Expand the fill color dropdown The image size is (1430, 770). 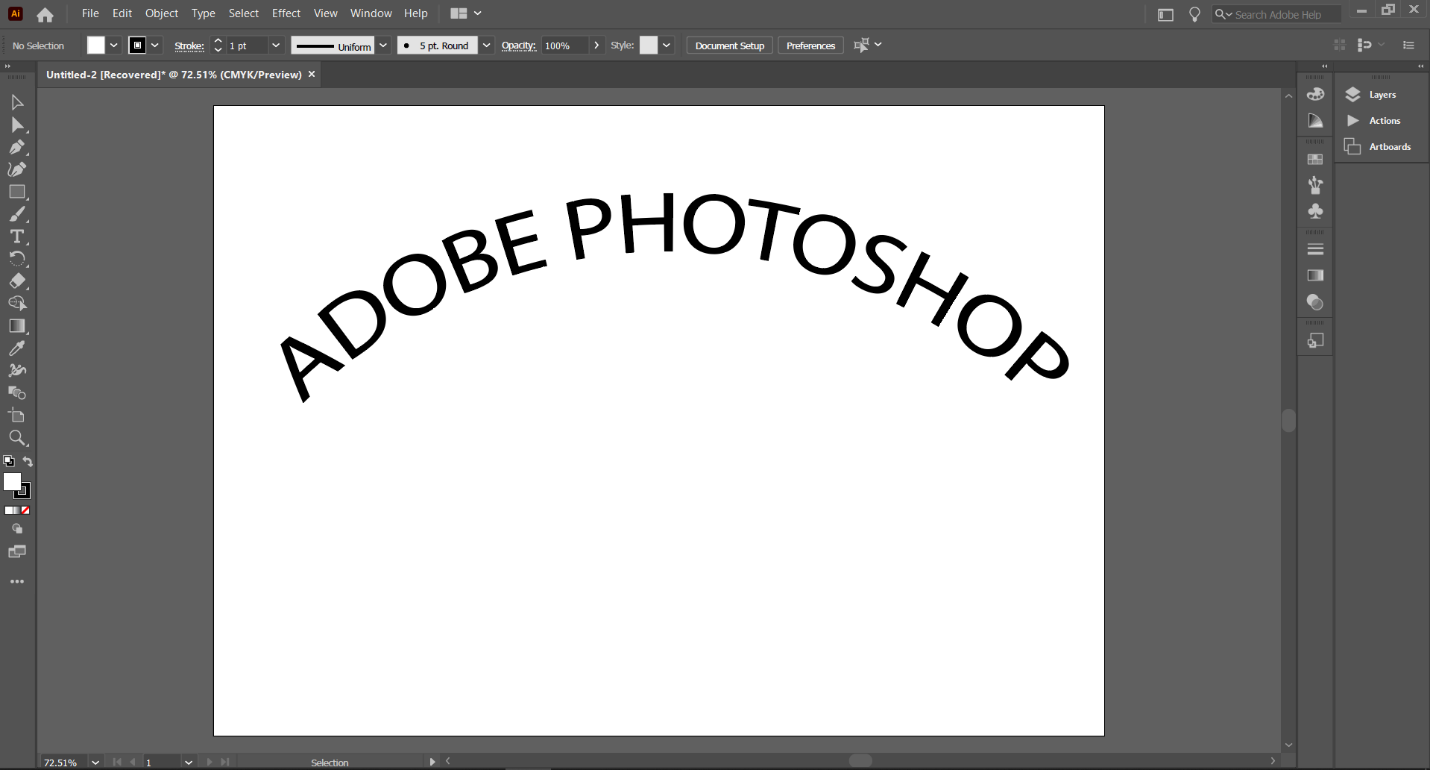point(113,45)
